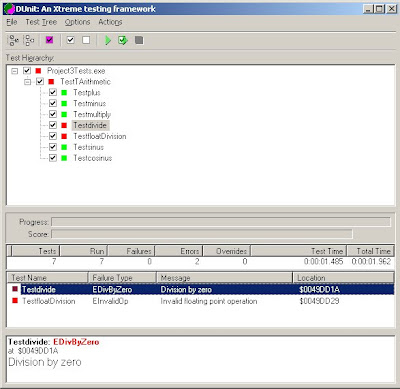Click the Errors column header
The width and height of the screenshot is (400, 389).
point(179,251)
